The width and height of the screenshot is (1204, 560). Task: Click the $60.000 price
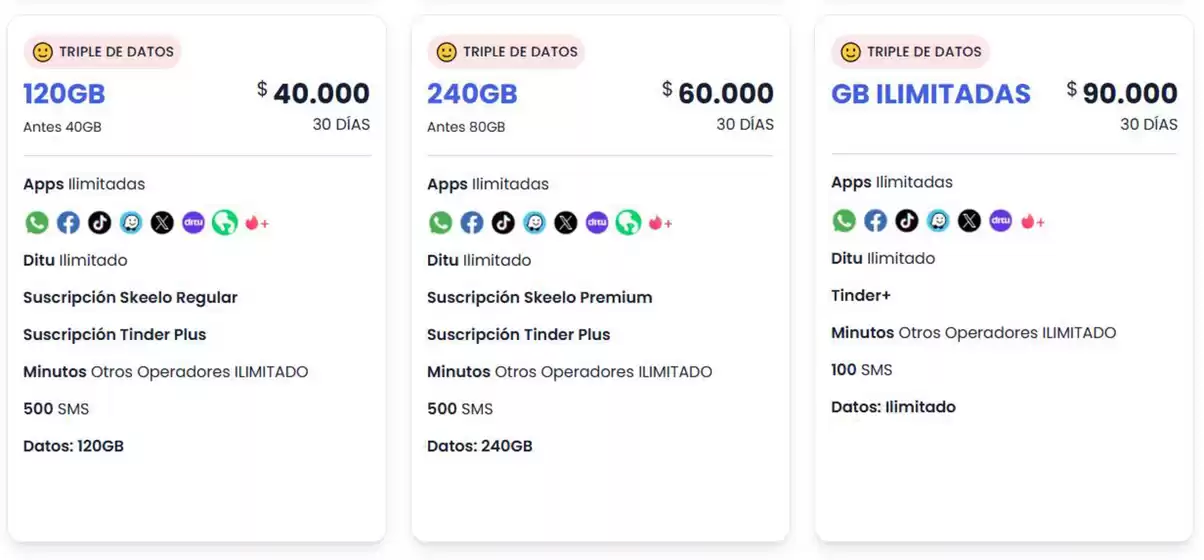[718, 93]
